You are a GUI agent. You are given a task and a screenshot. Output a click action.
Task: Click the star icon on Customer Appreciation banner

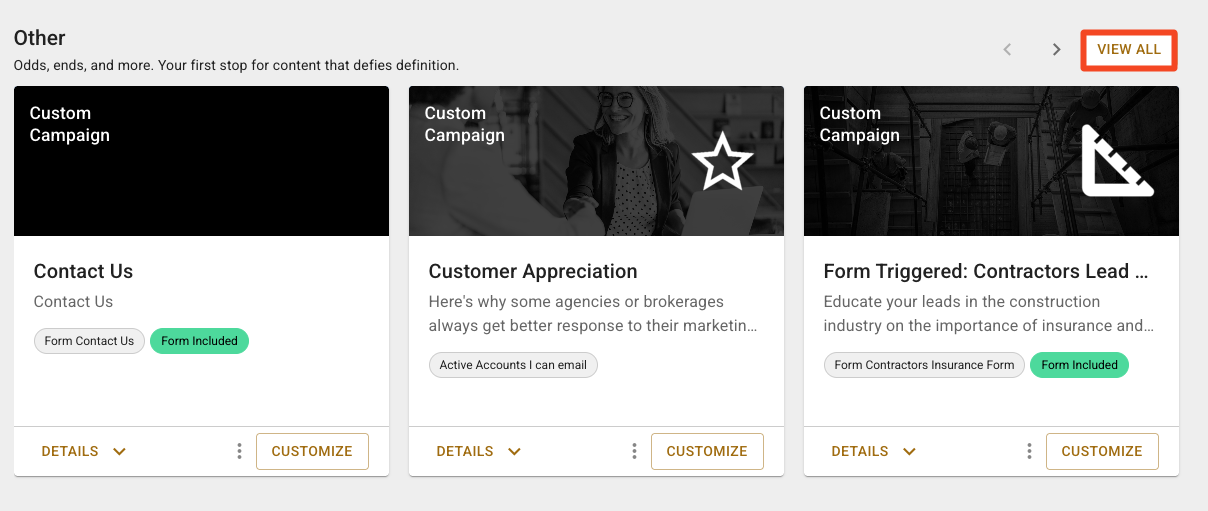click(x=722, y=163)
